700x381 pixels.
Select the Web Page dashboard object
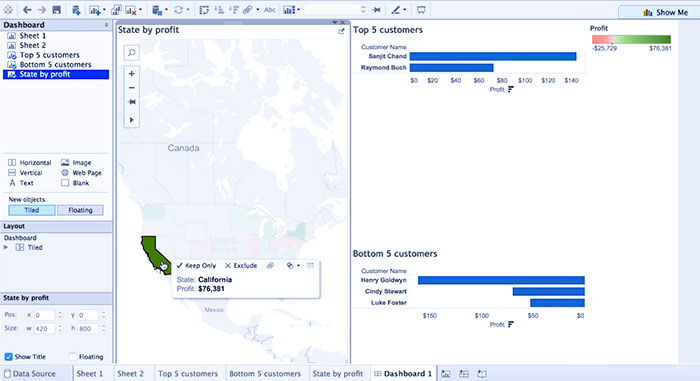pyautogui.click(x=81, y=173)
